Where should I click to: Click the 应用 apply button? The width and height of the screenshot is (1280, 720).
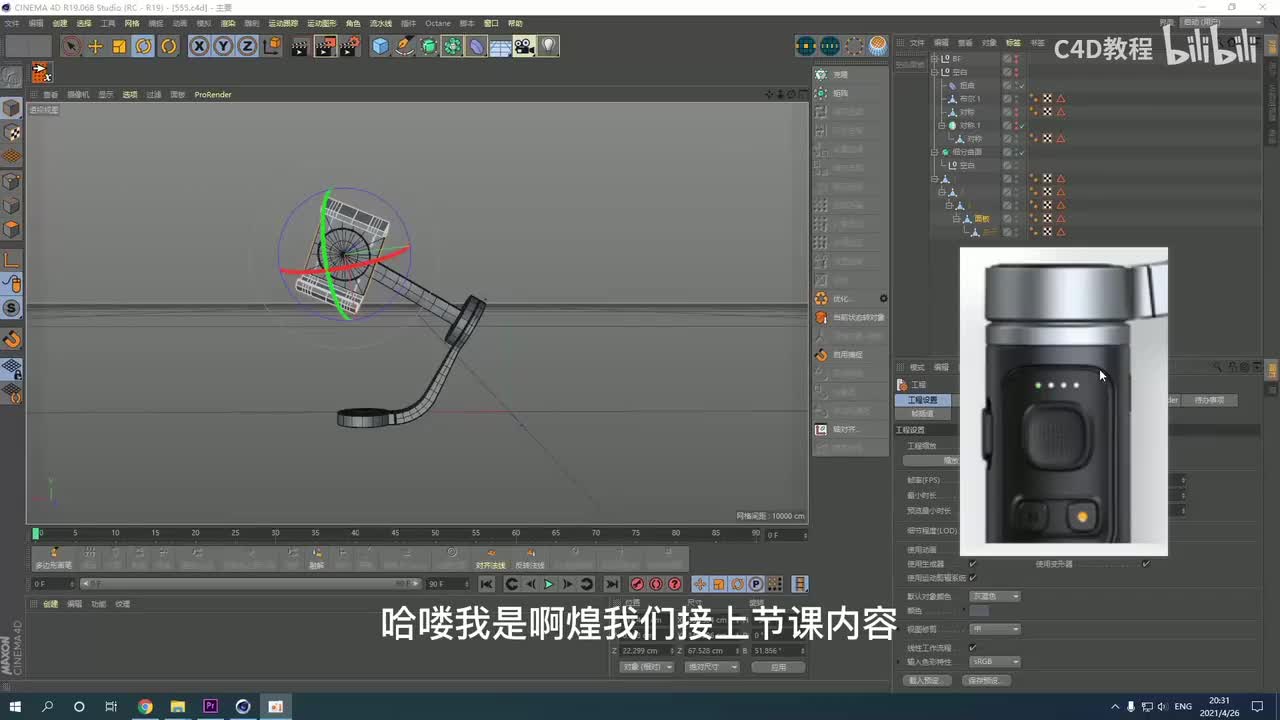[778, 667]
